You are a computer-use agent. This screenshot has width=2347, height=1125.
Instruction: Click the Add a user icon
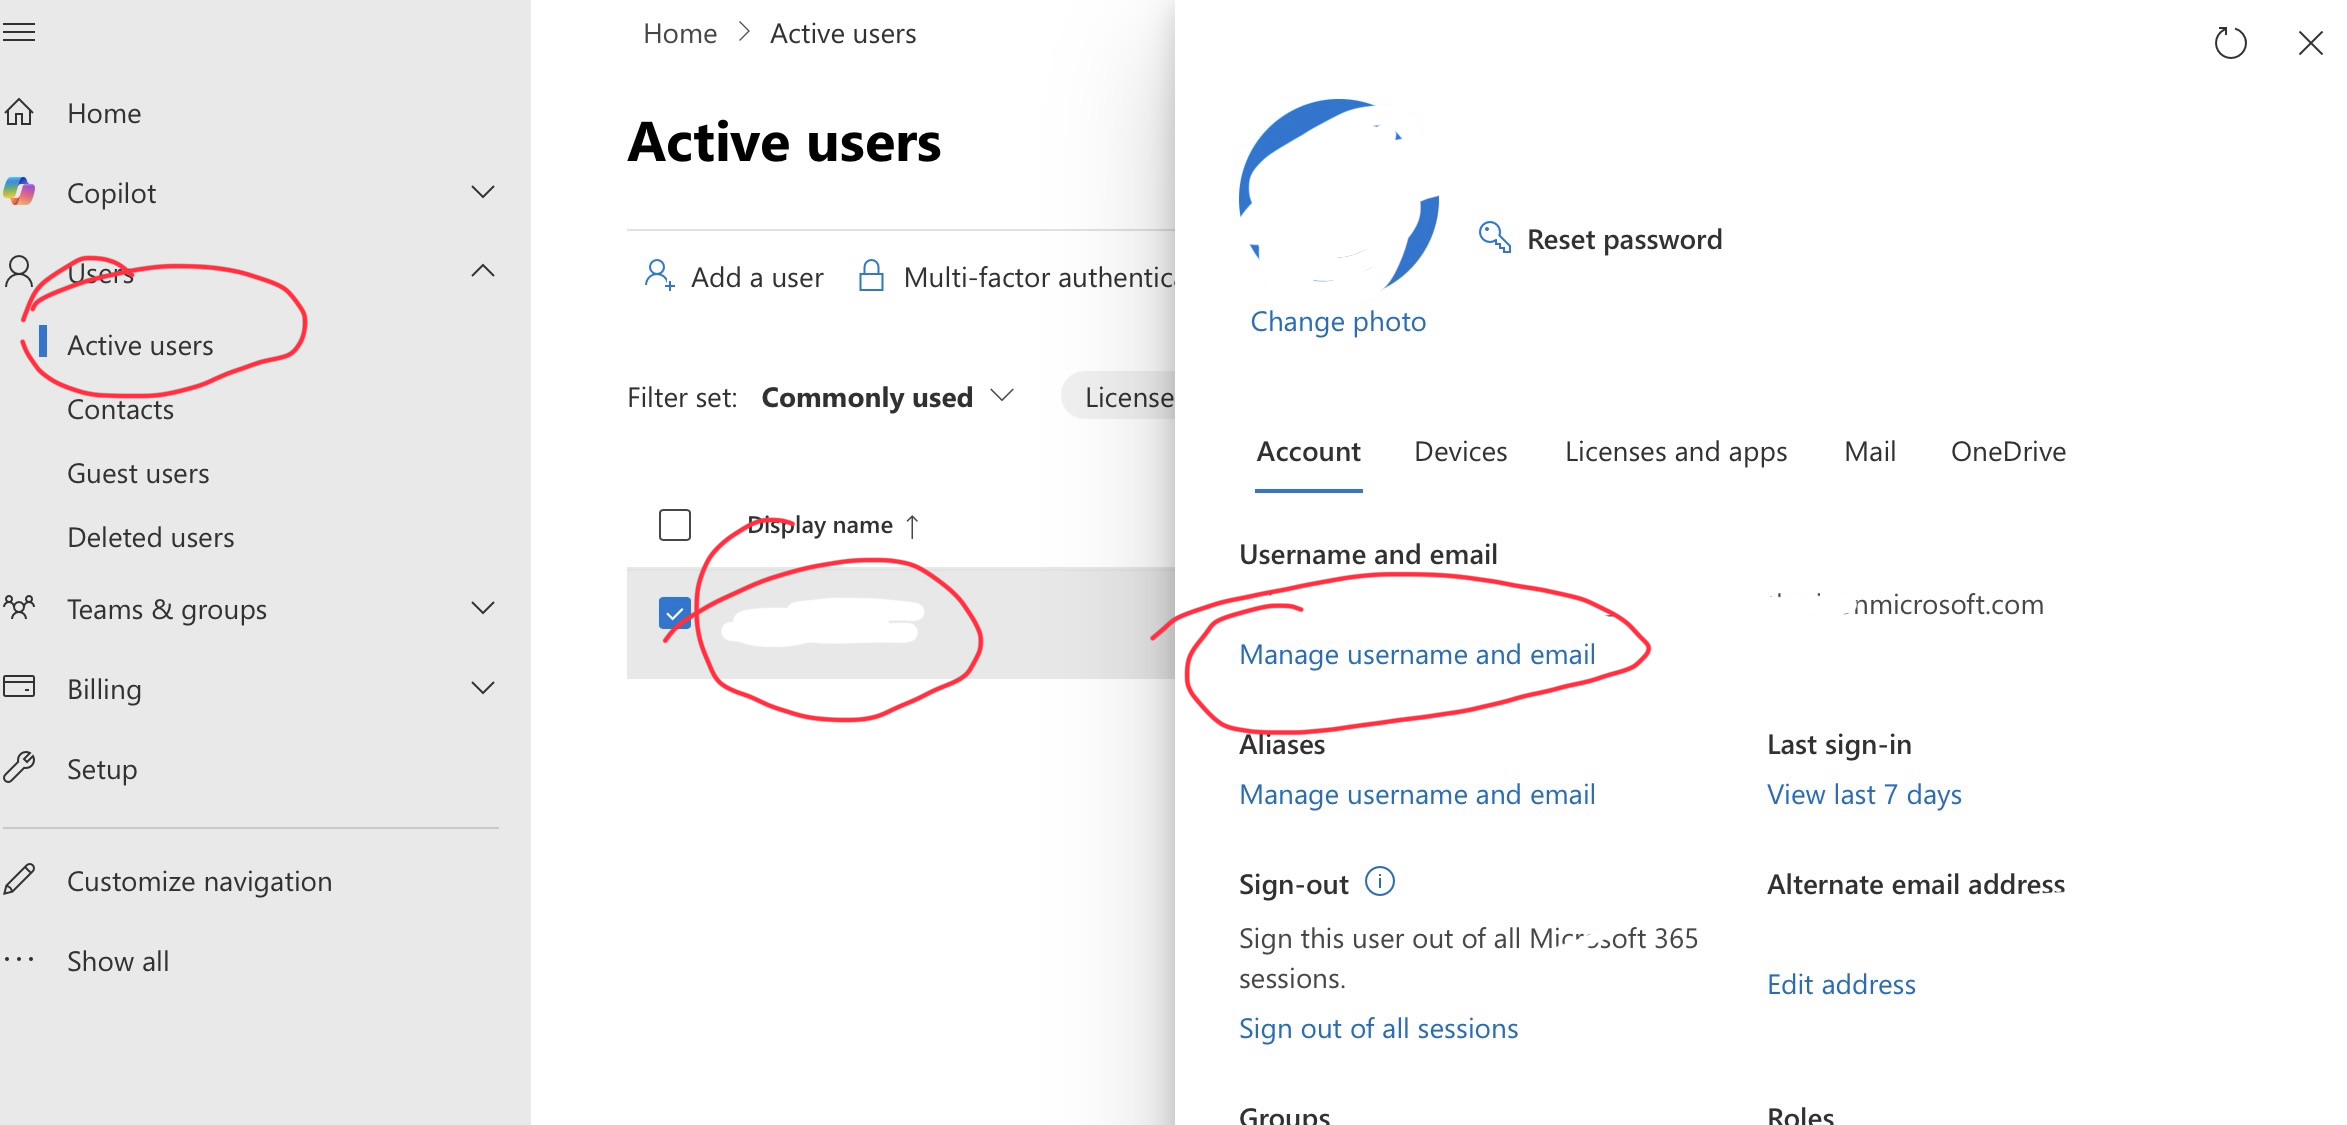659,276
